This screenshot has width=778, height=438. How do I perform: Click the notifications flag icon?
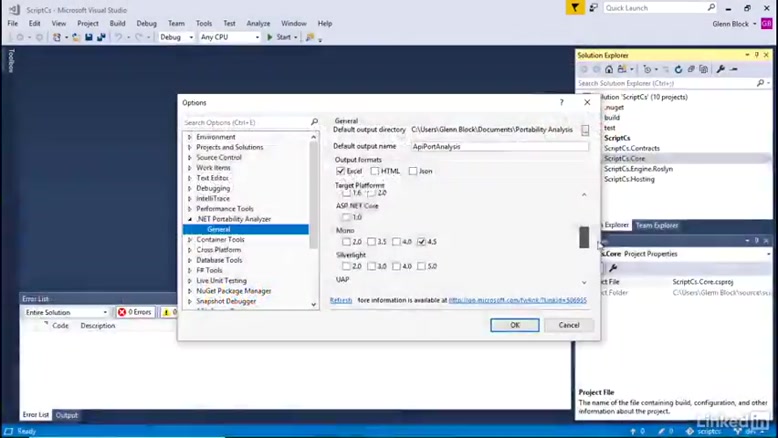pyautogui.click(x=575, y=8)
